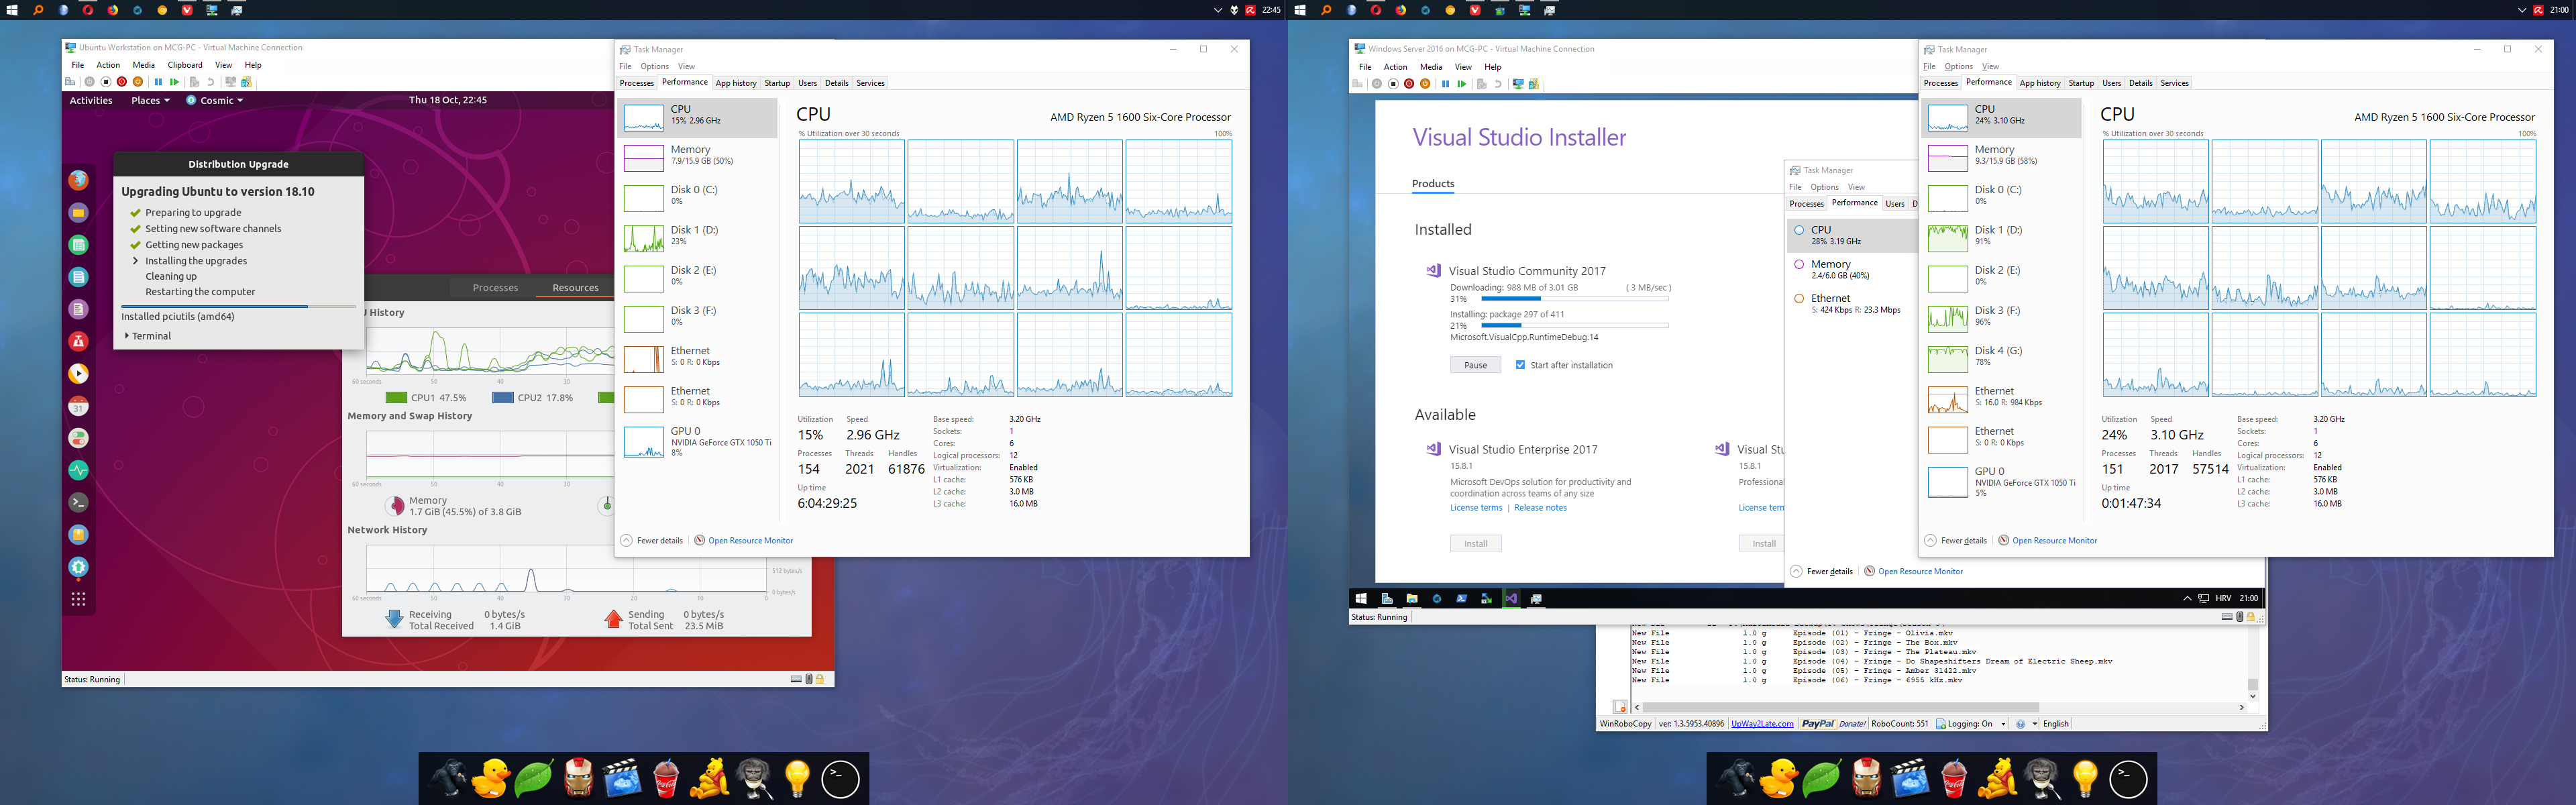Show hidden tray icons in Windows Server taskbar
The height and width of the screenshot is (805, 2576).
2188,598
